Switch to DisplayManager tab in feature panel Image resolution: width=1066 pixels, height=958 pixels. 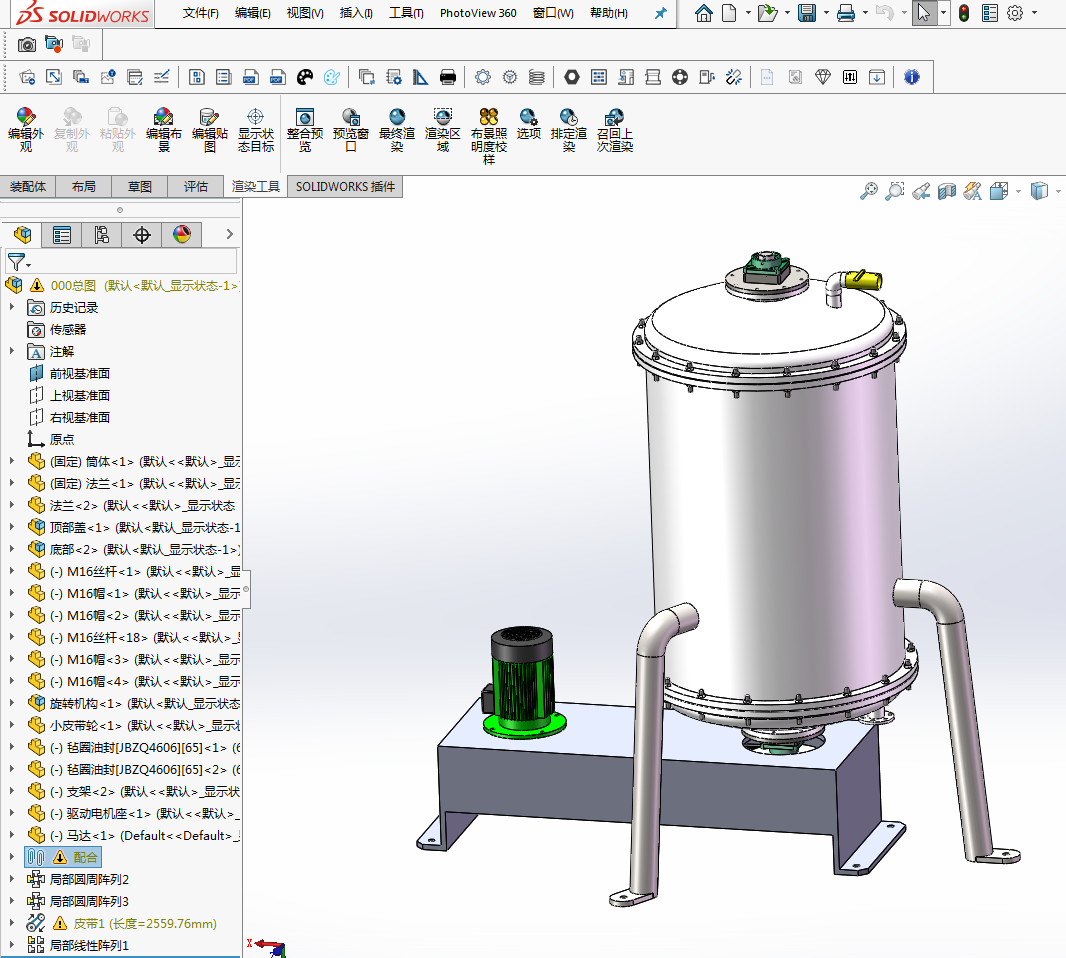[x=181, y=235]
